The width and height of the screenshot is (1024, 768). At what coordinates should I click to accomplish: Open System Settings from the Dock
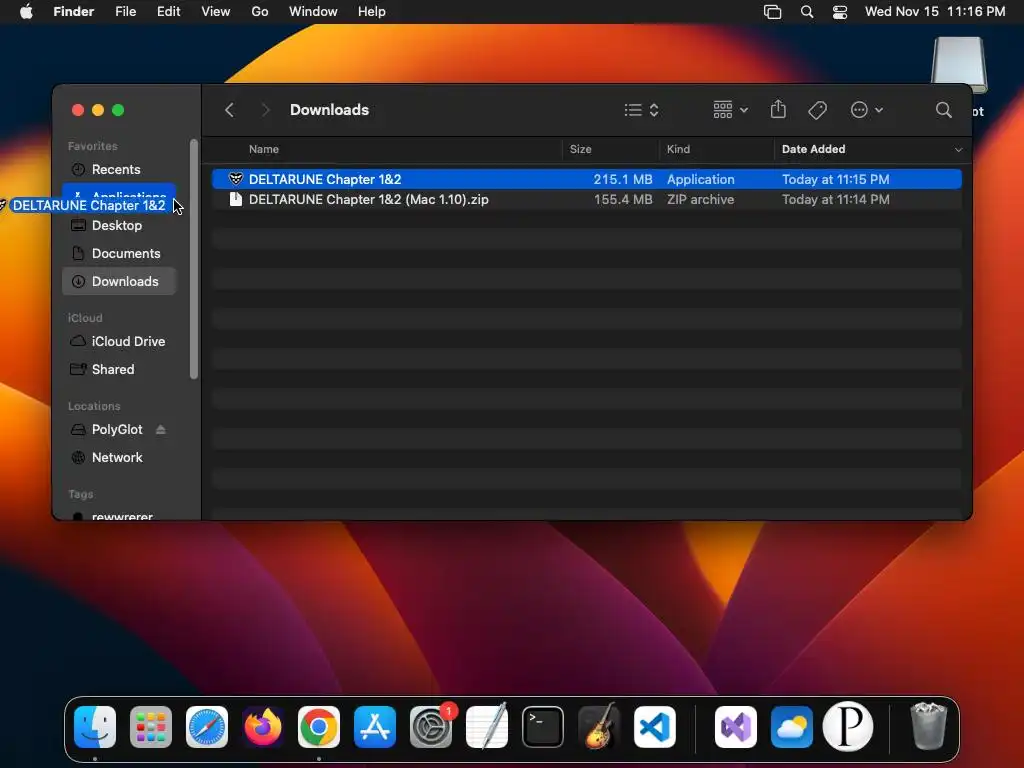[x=431, y=727]
